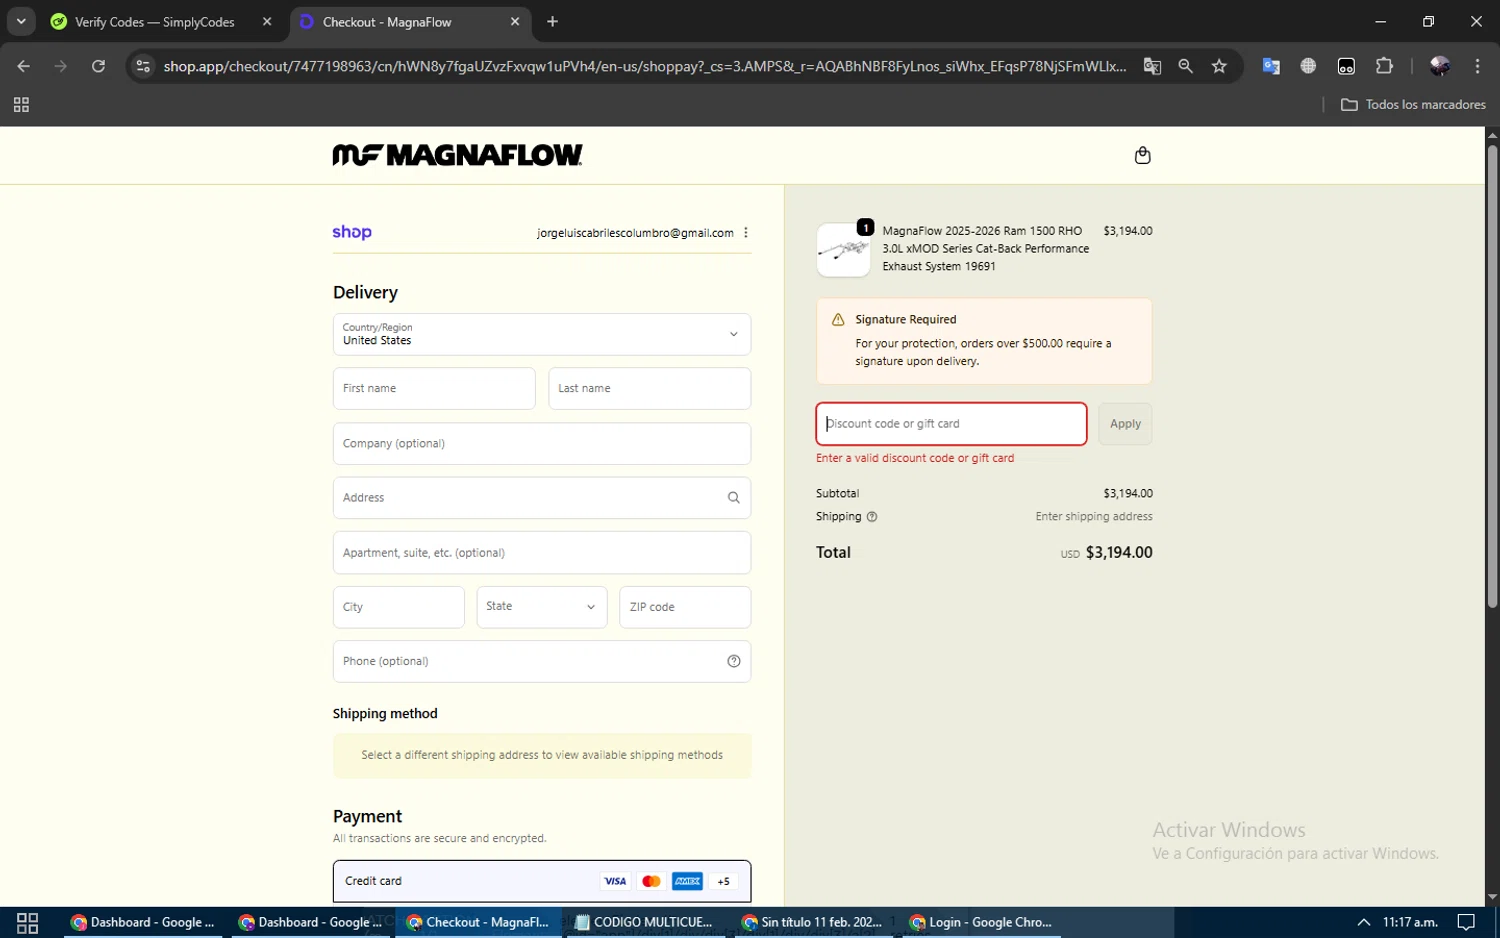Click the Phone (optional) field
1500x938 pixels.
pos(541,661)
